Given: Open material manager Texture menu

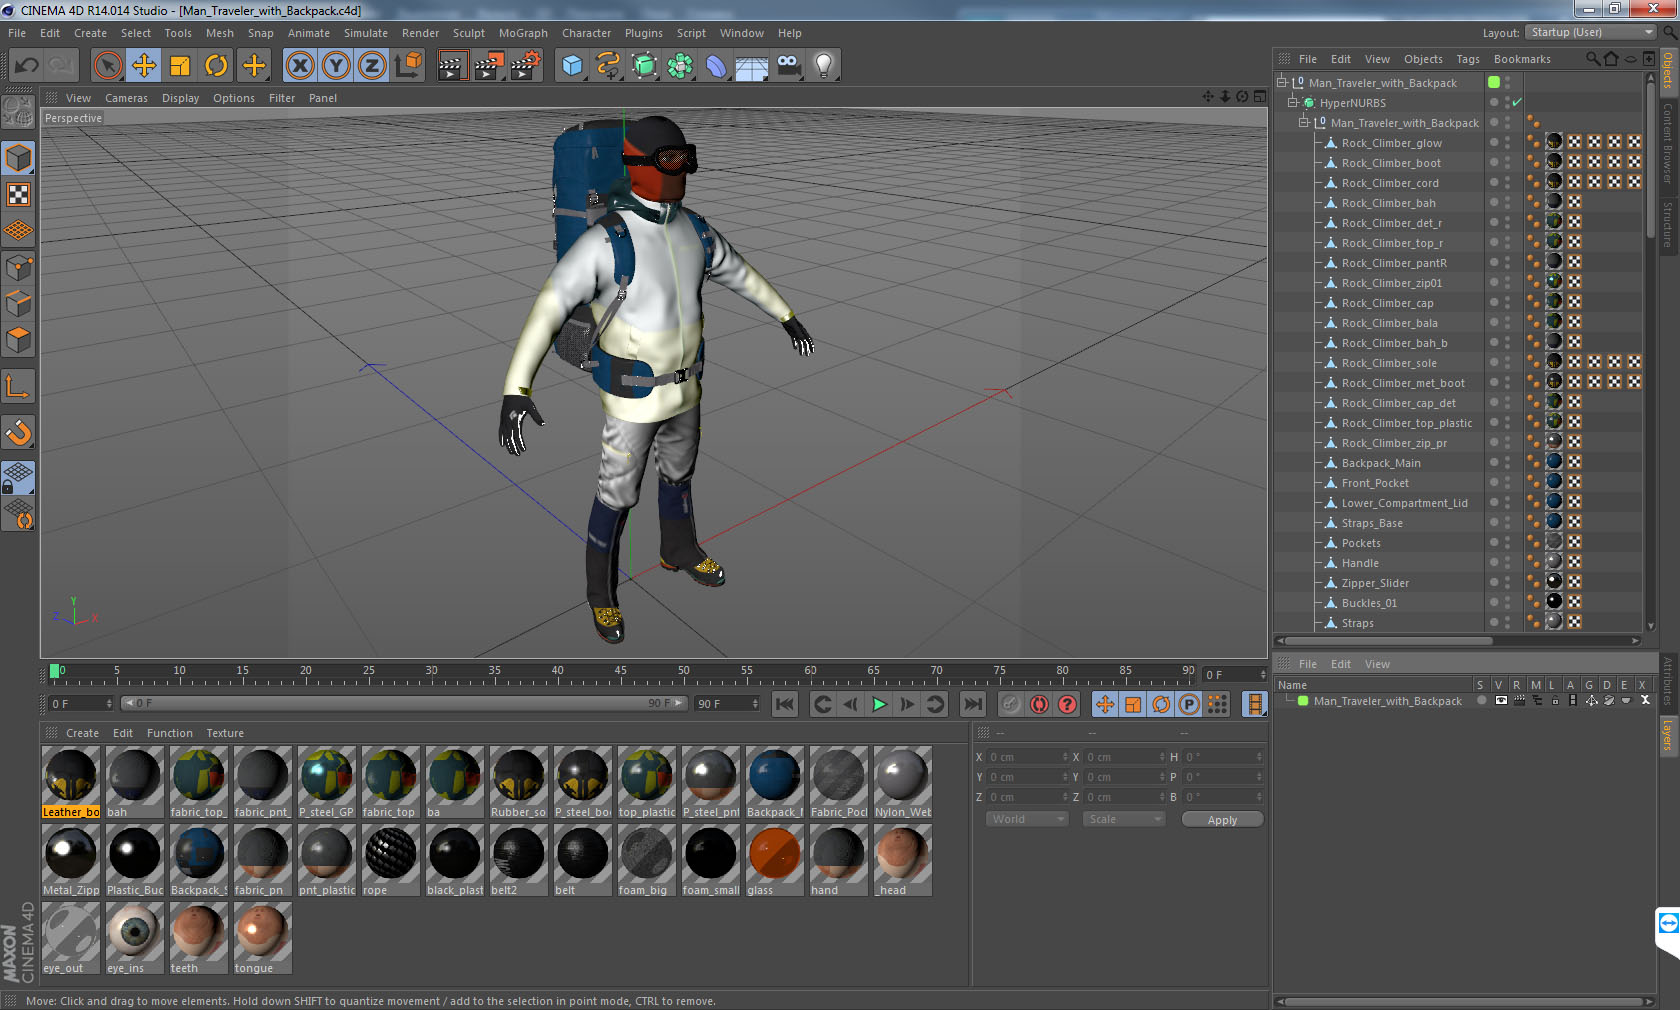Looking at the screenshot, I should [225, 733].
